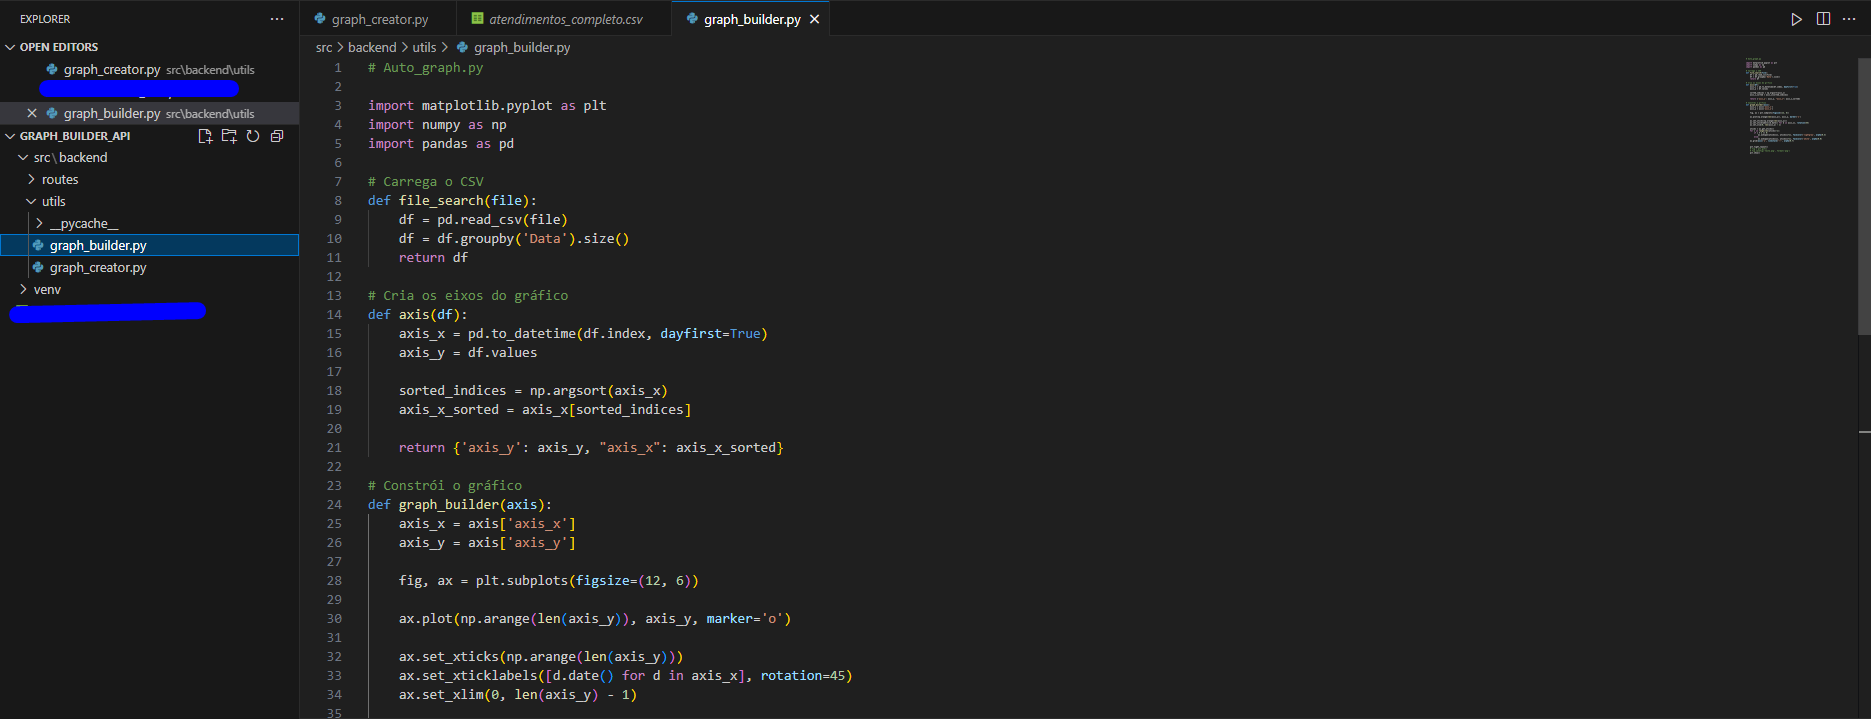Click line number 8 in gutter

click(x=338, y=200)
